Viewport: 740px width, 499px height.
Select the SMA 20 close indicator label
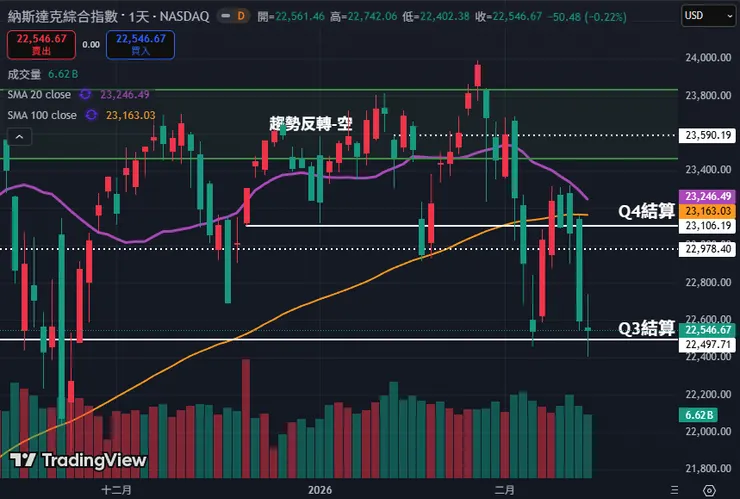click(x=39, y=94)
